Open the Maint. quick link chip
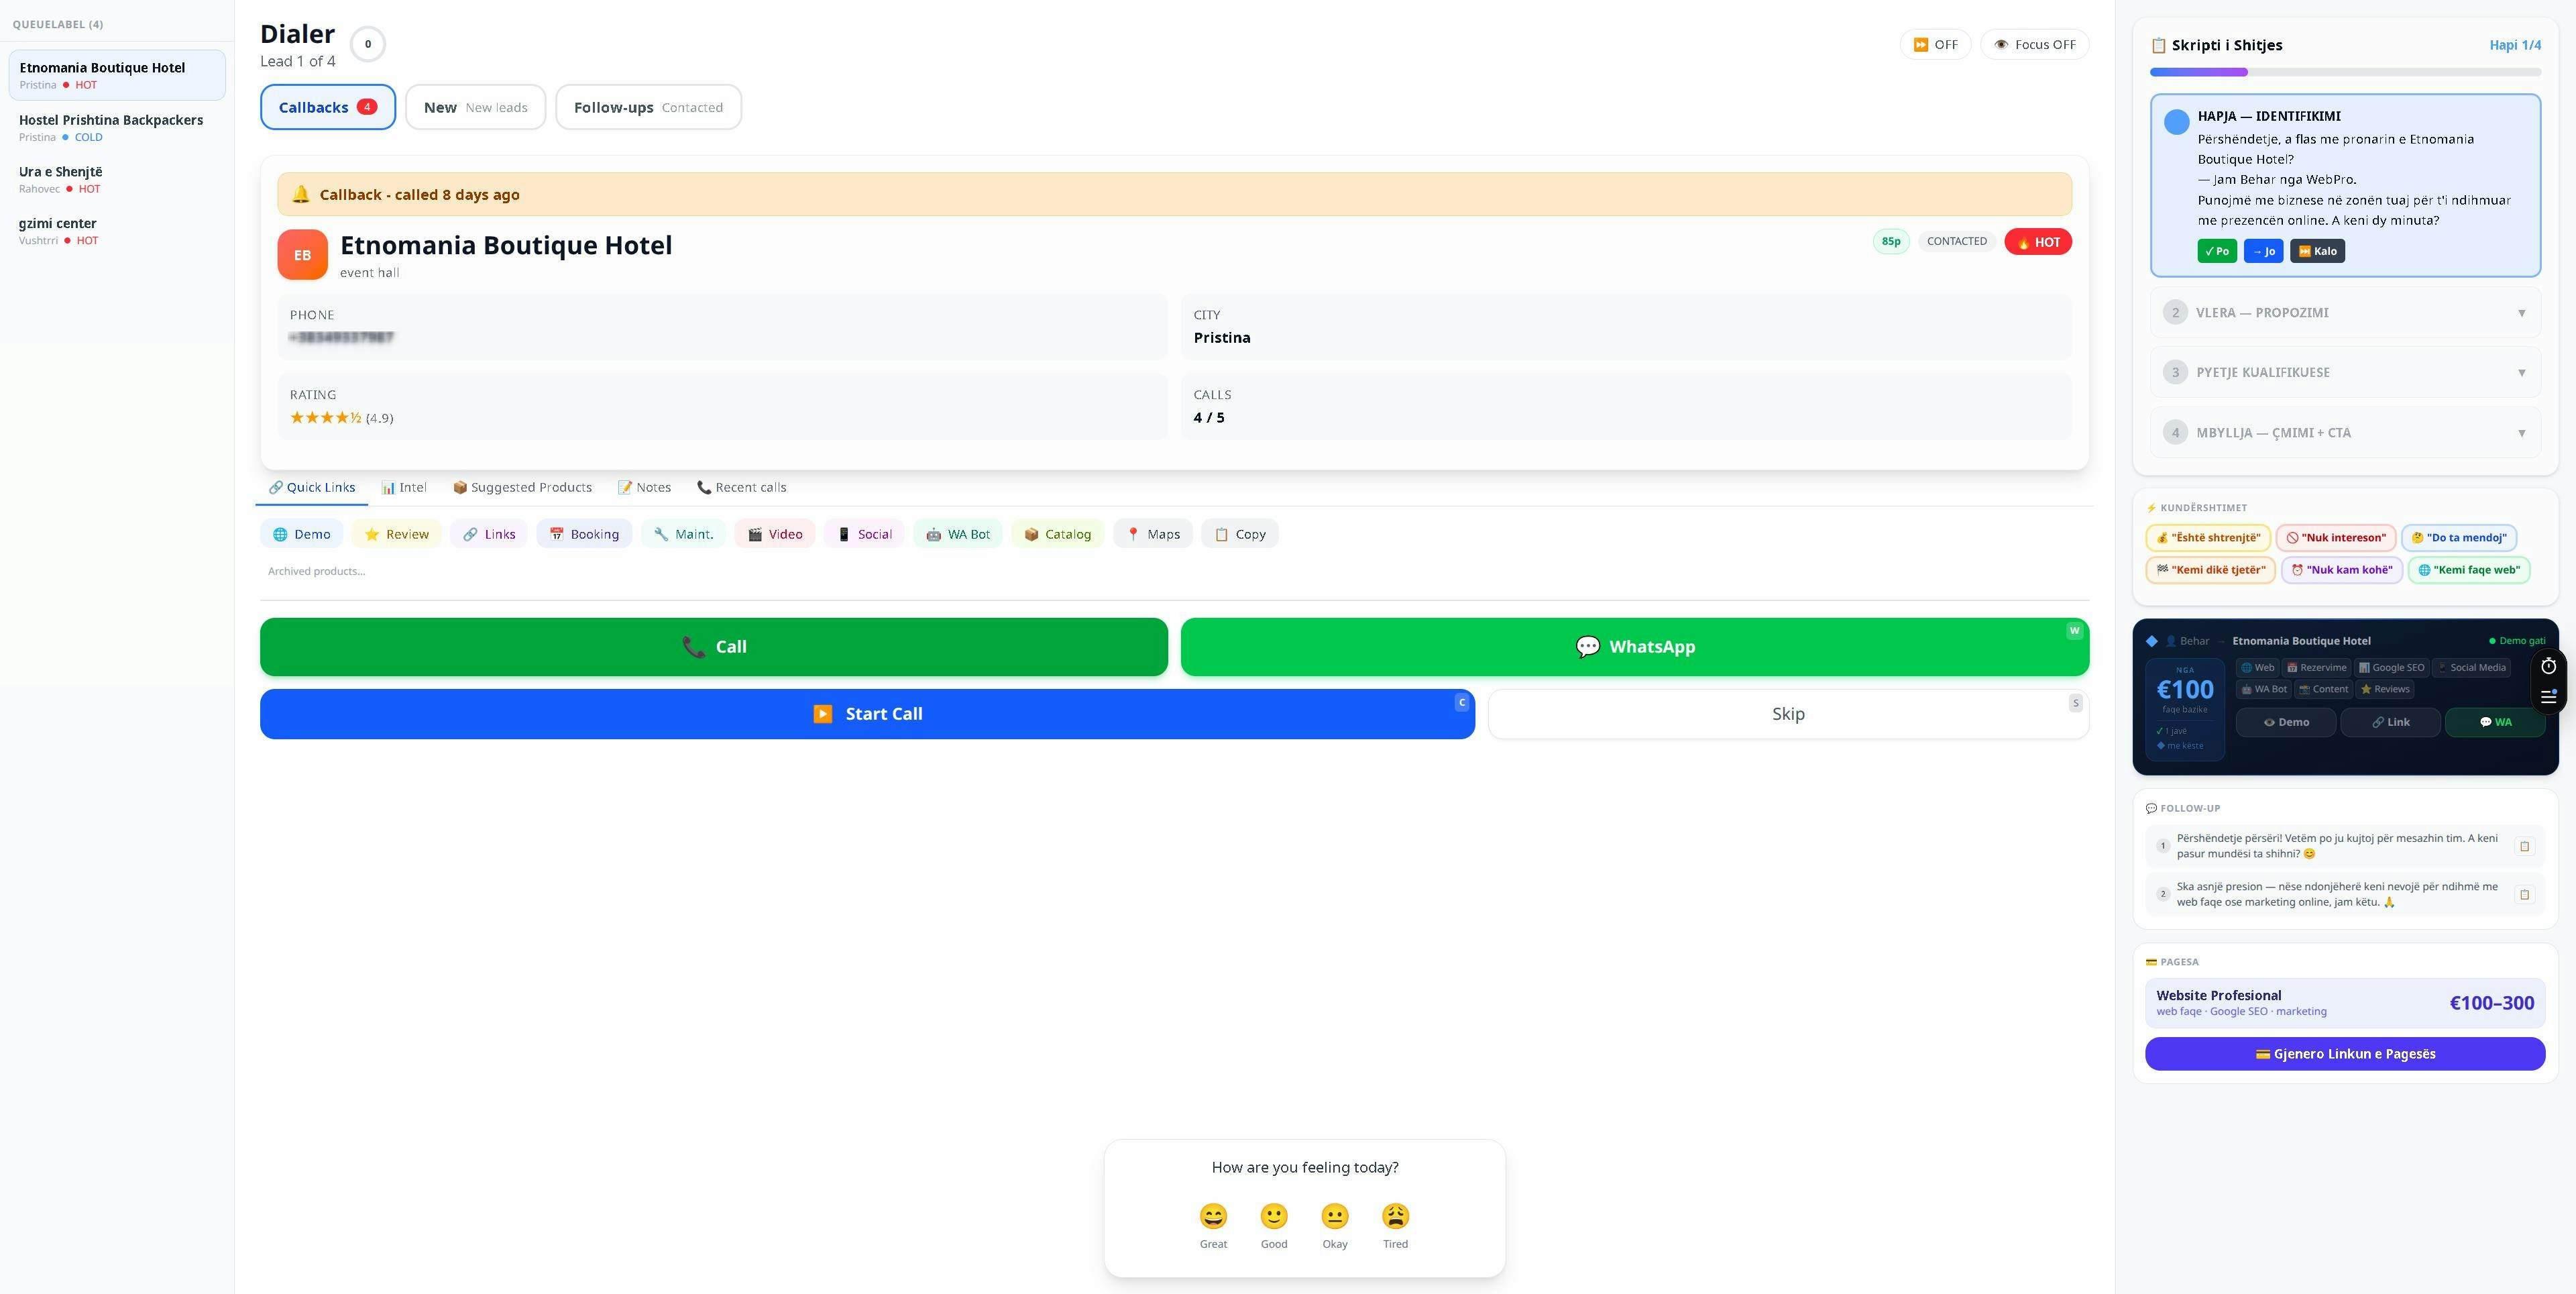 [683, 534]
